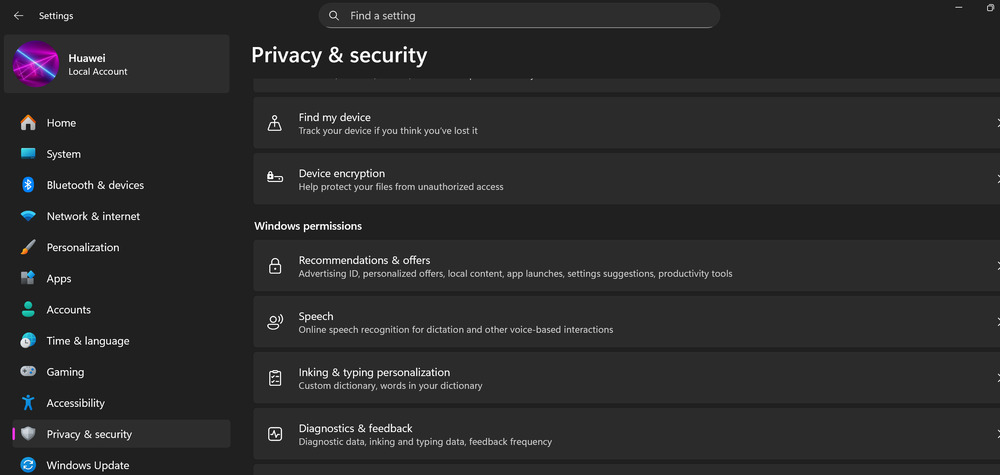
Task: Select the Accessibility figure icon
Action: click(x=28, y=403)
